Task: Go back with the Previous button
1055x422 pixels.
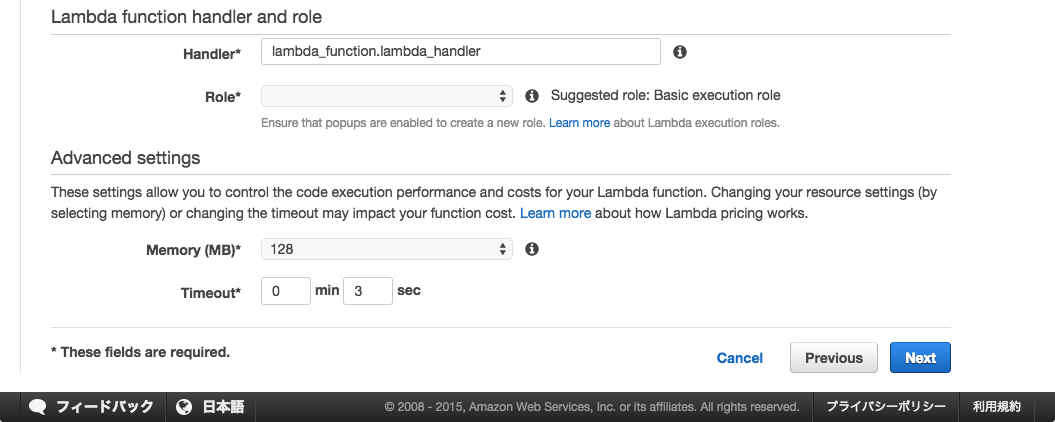Action: click(834, 357)
